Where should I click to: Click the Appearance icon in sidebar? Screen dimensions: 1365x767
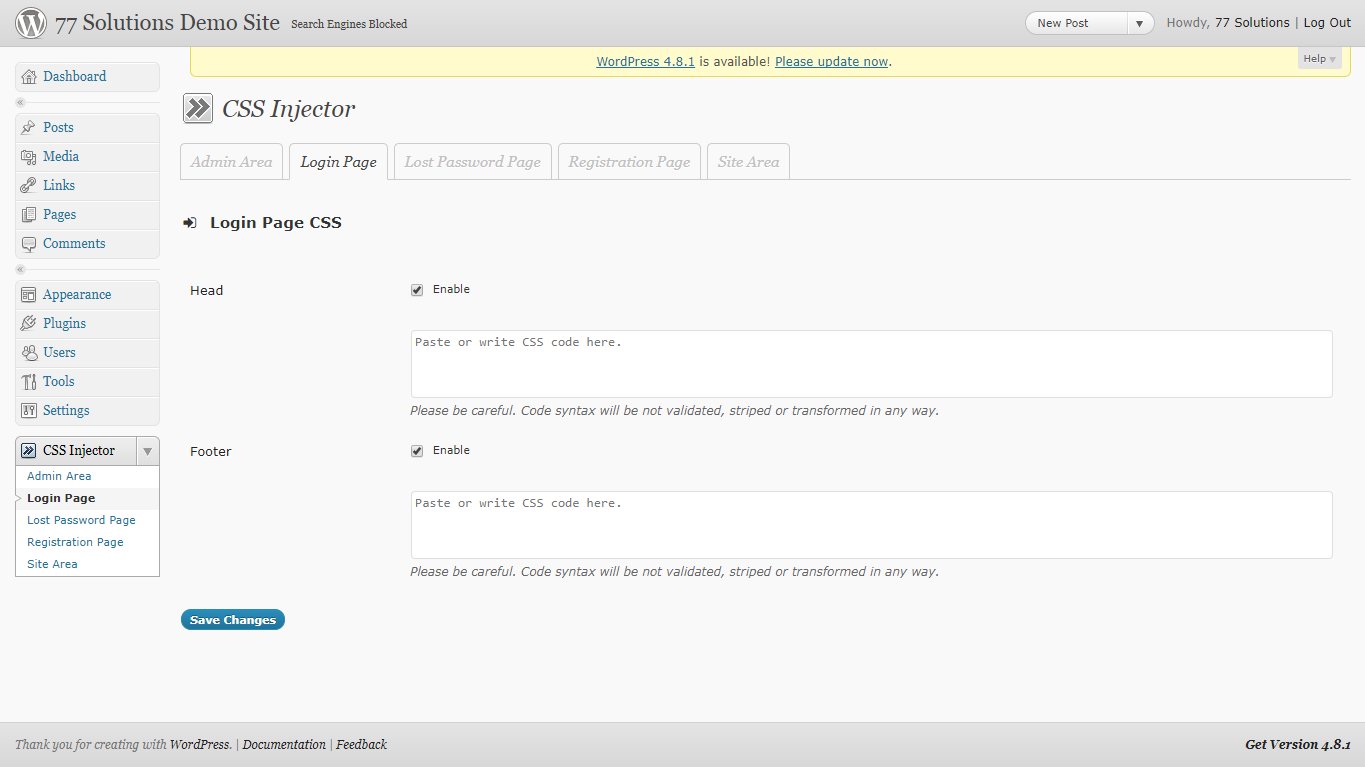tap(29, 295)
